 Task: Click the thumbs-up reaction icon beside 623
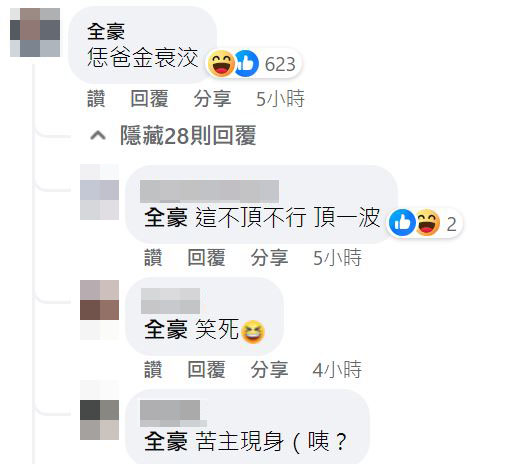(246, 64)
